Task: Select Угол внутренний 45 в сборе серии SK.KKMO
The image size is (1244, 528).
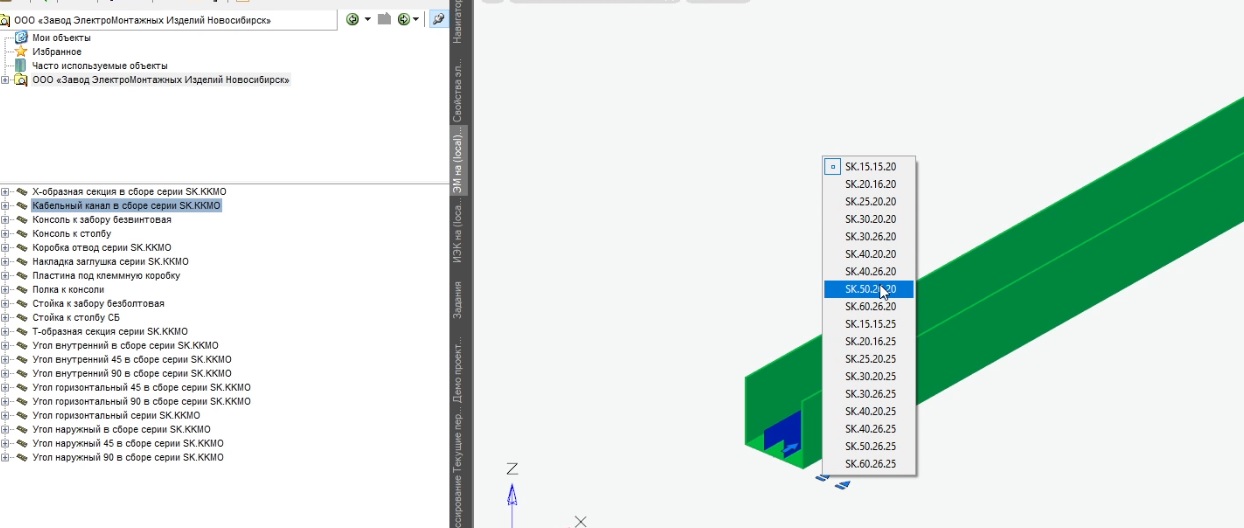Action: click(x=132, y=359)
